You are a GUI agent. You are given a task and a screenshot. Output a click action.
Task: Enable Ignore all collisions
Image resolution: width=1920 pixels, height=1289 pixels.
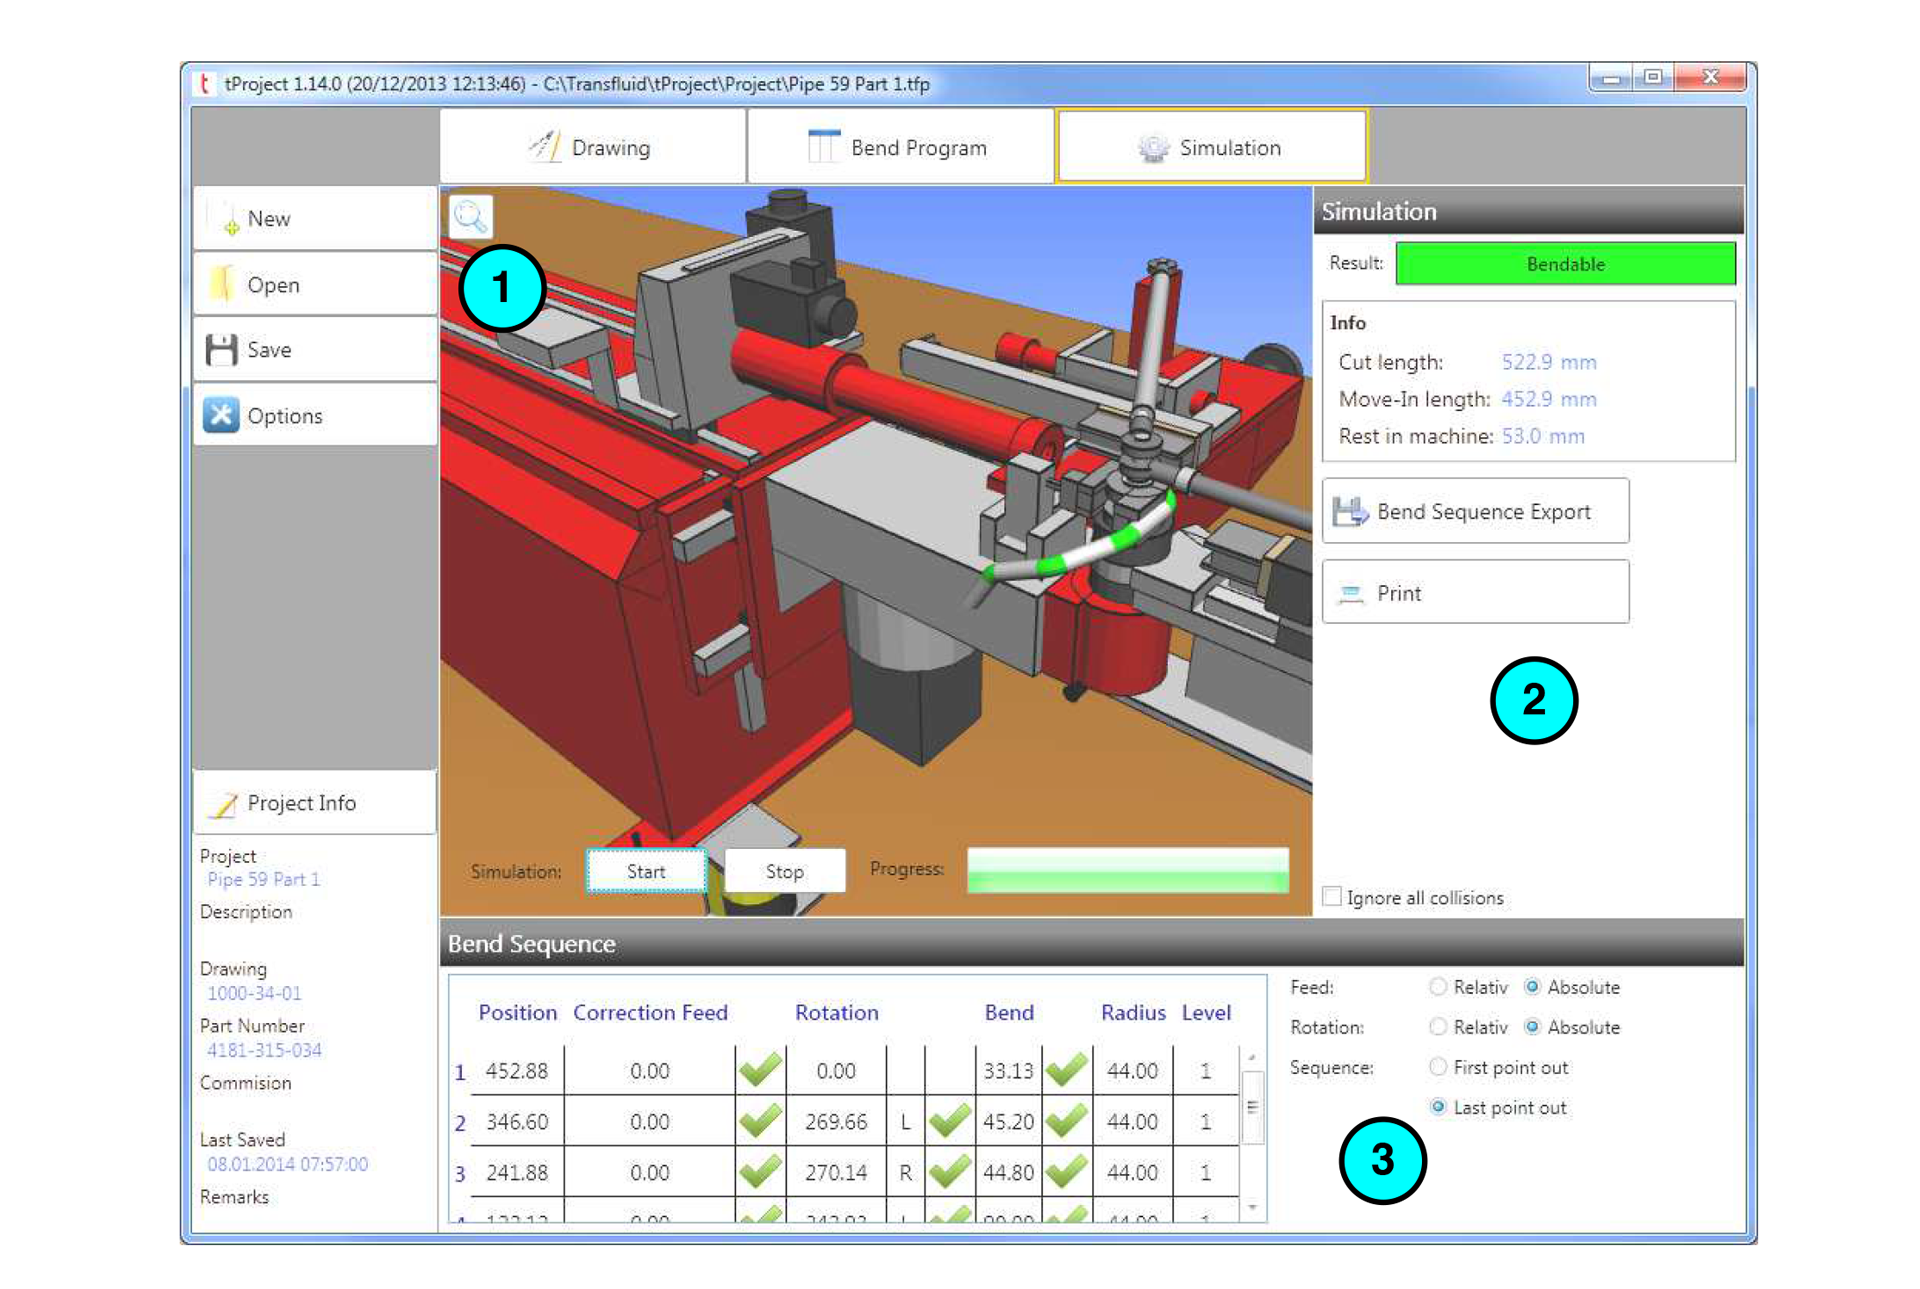[1332, 896]
